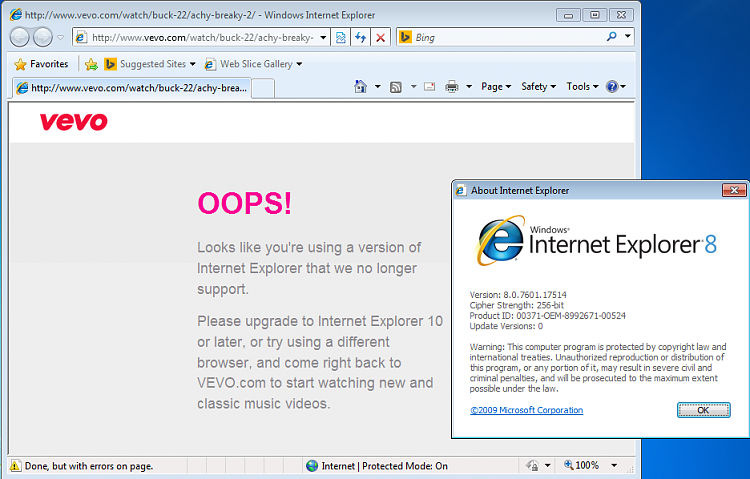Click Cipher Strength: 256-bit text
Image resolution: width=750 pixels, height=479 pixels.
pos(517,305)
